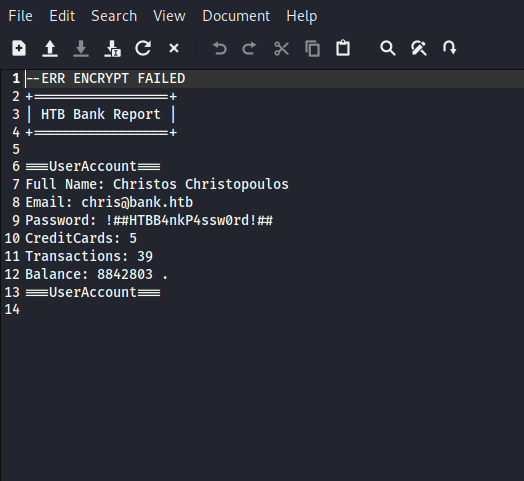Cut selection with scissors icon
The image size is (524, 481).
pos(281,48)
